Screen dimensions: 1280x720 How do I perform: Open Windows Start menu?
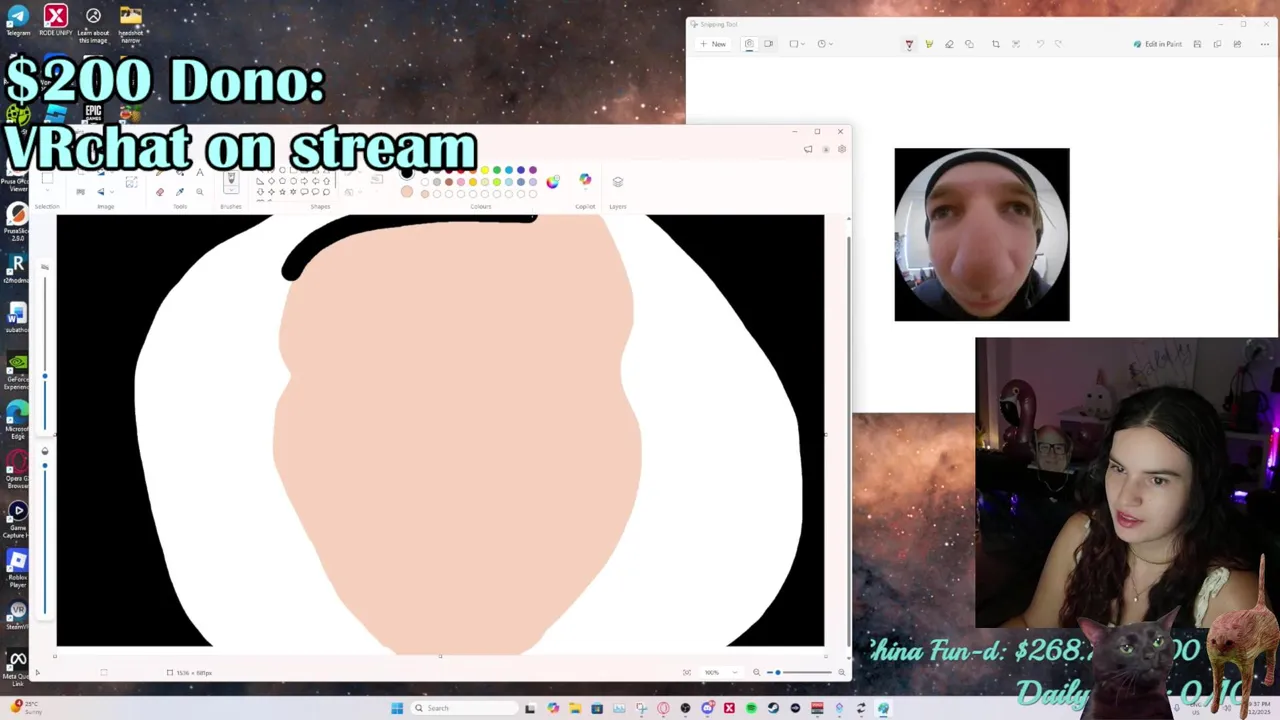(x=397, y=708)
